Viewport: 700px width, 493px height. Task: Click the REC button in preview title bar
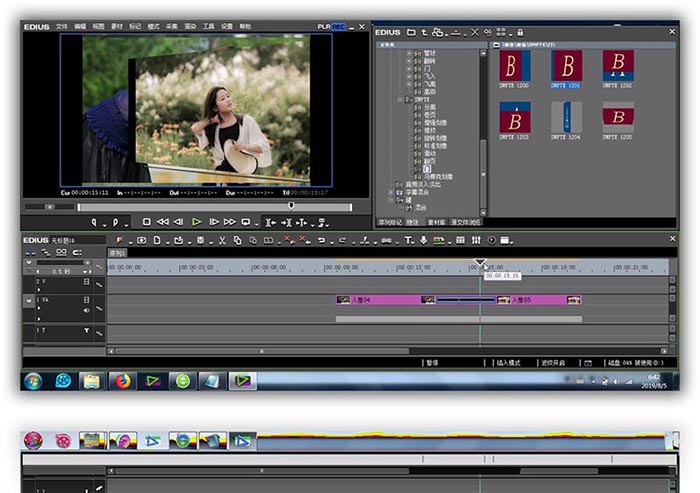coord(338,26)
